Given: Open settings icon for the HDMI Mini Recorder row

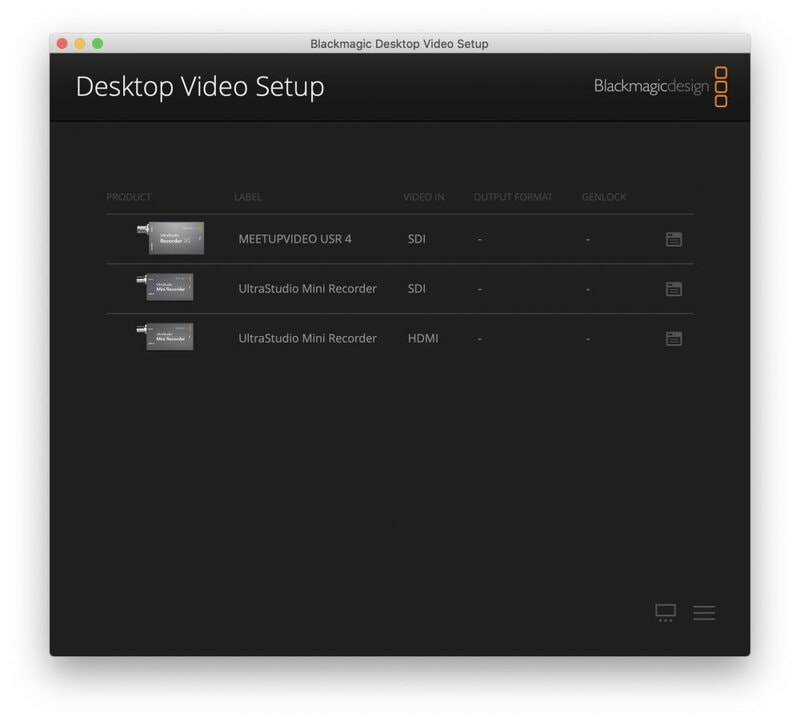Looking at the screenshot, I should (674, 339).
